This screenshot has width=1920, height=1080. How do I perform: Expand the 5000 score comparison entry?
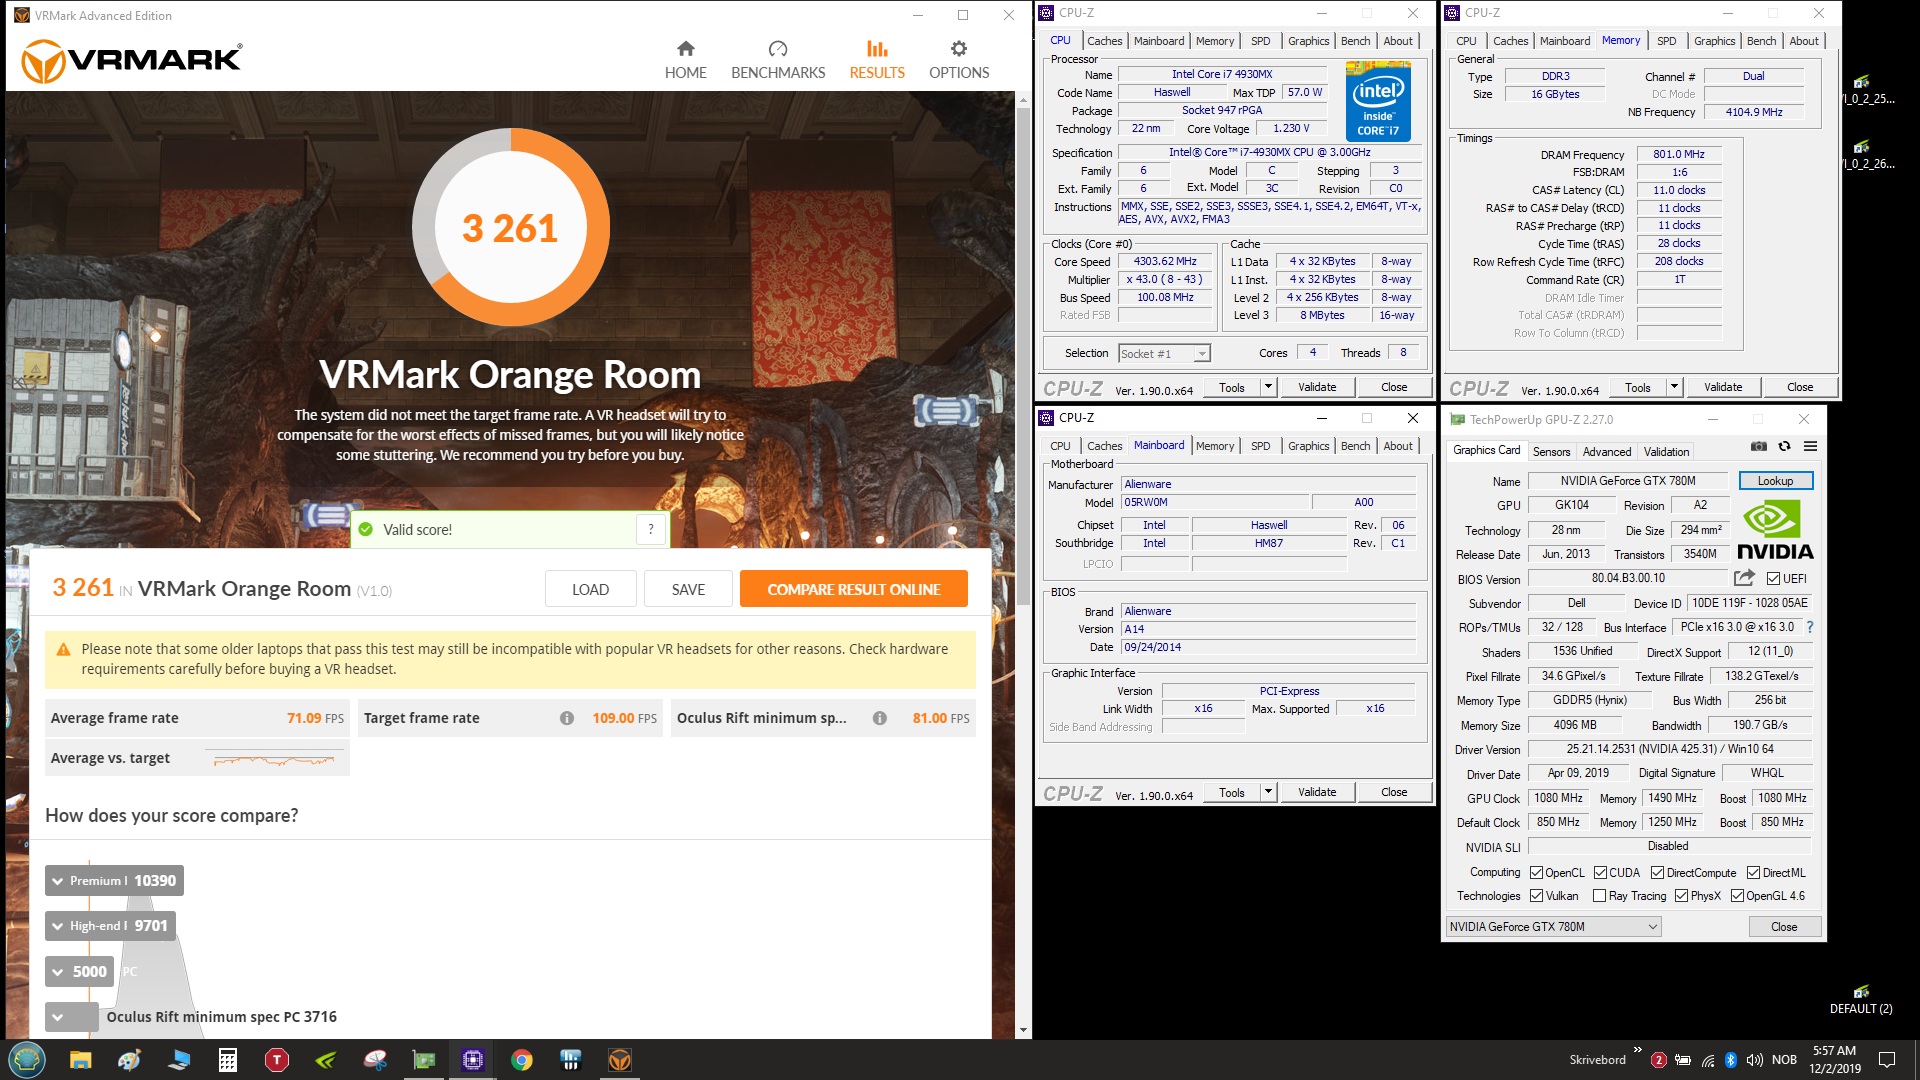pos(80,971)
